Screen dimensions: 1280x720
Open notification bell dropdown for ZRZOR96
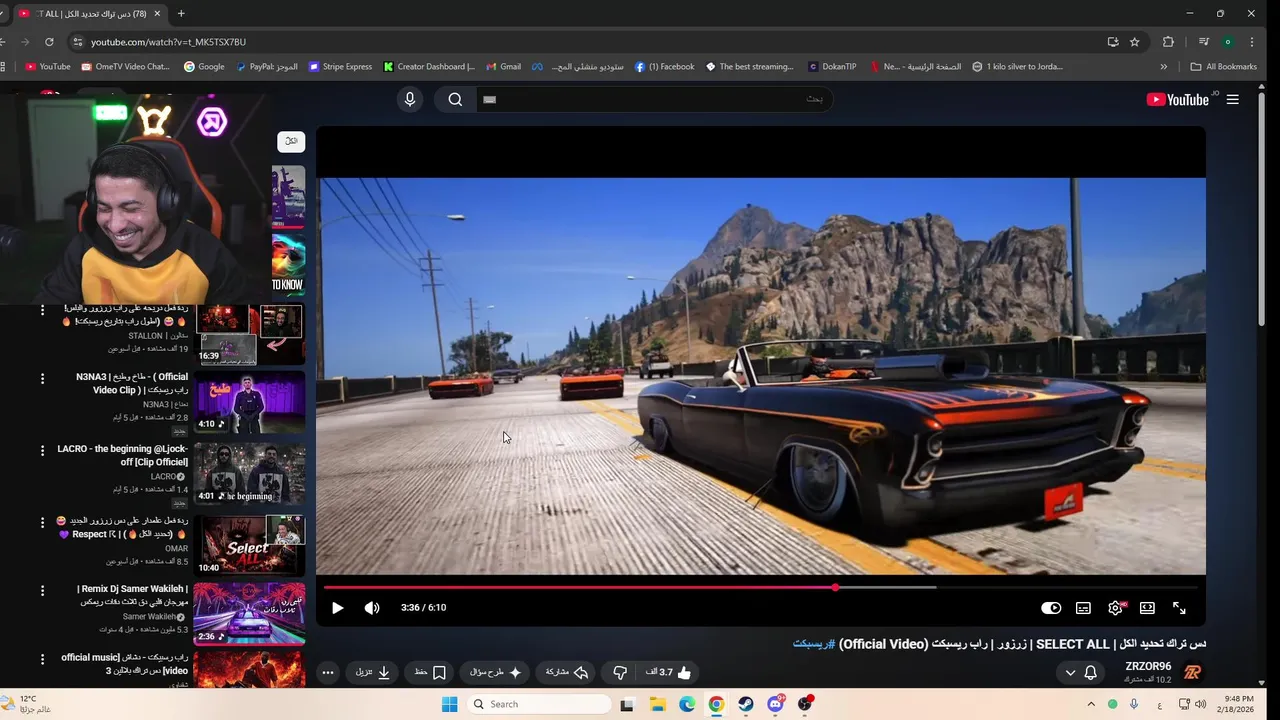[1081, 673]
